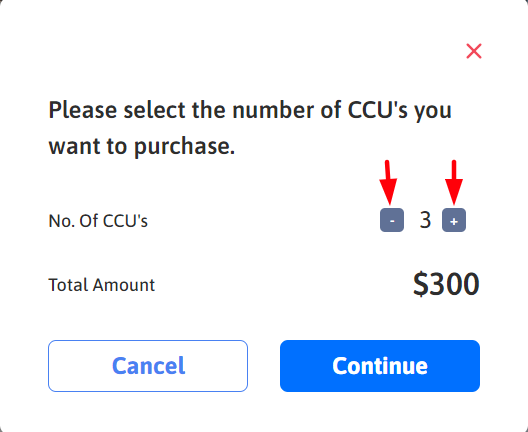The width and height of the screenshot is (528, 432).
Task: Click the red arrow above the minus button
Action: [388, 182]
